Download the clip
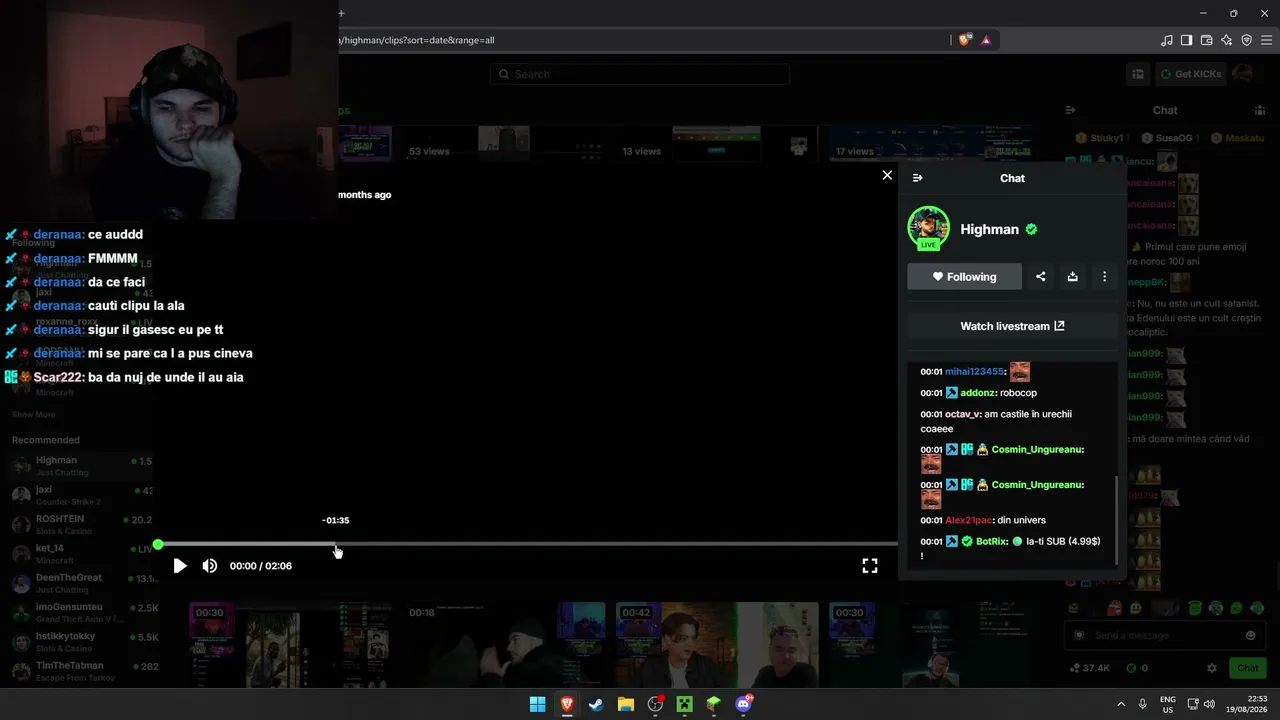1280x720 pixels. [1073, 277]
